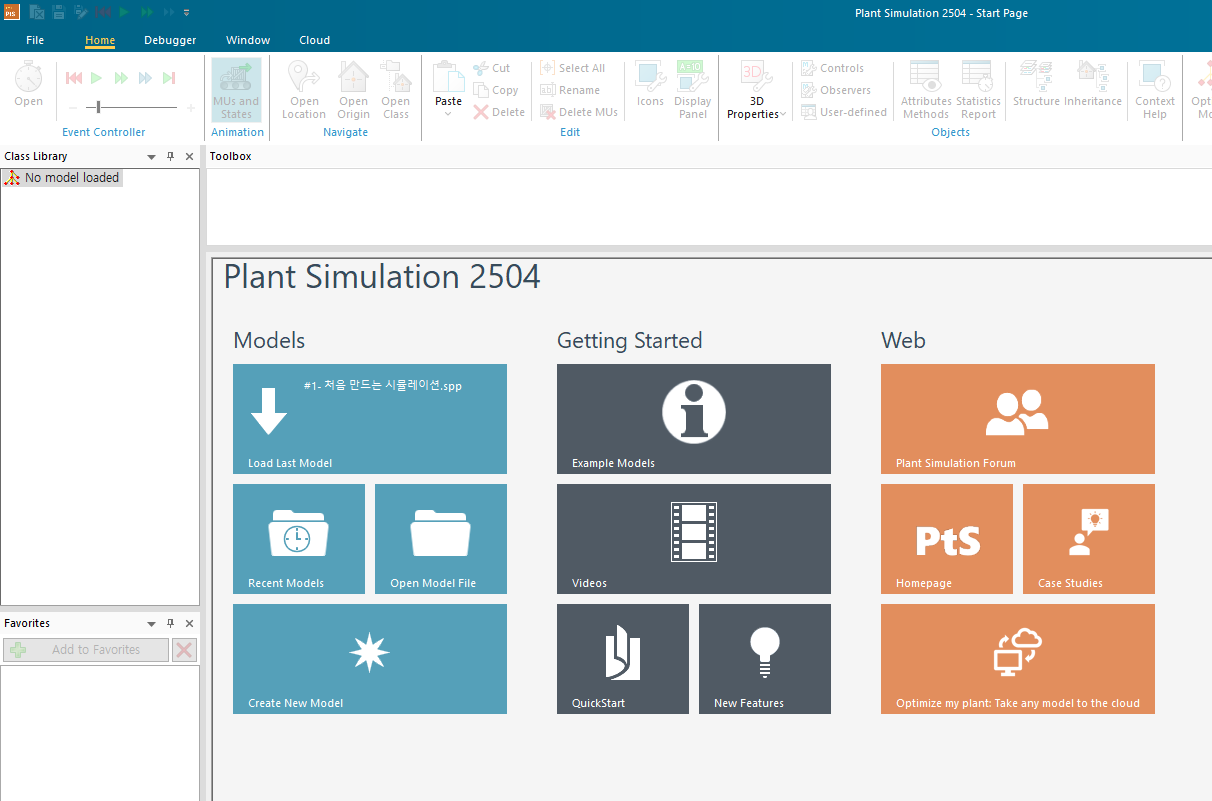Click the Inheritance ribbon button
The image size is (1212, 801).
click(x=1093, y=84)
